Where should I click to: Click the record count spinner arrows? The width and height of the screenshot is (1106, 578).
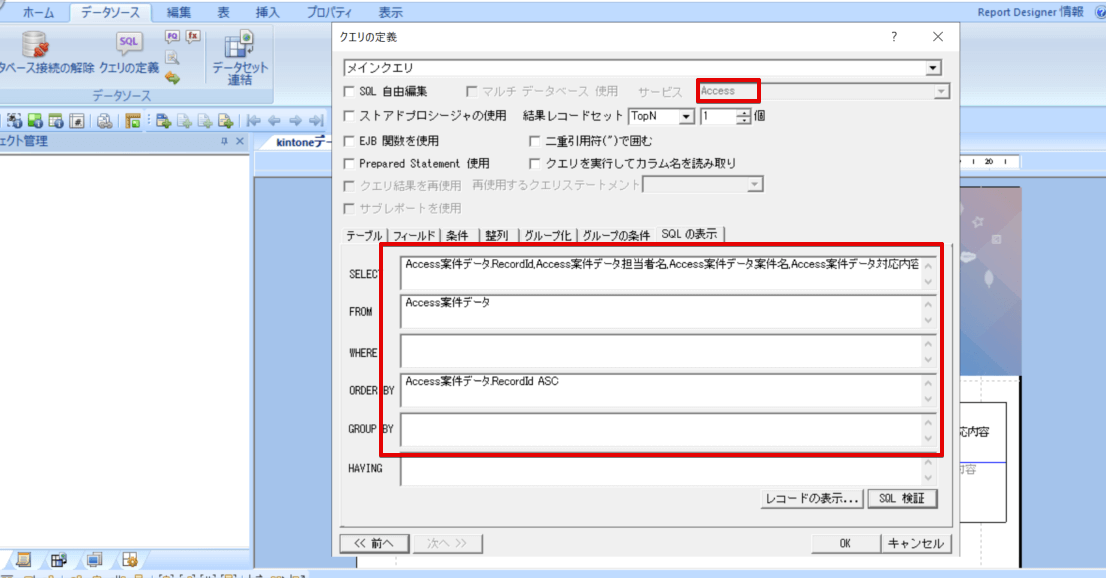tap(743, 116)
